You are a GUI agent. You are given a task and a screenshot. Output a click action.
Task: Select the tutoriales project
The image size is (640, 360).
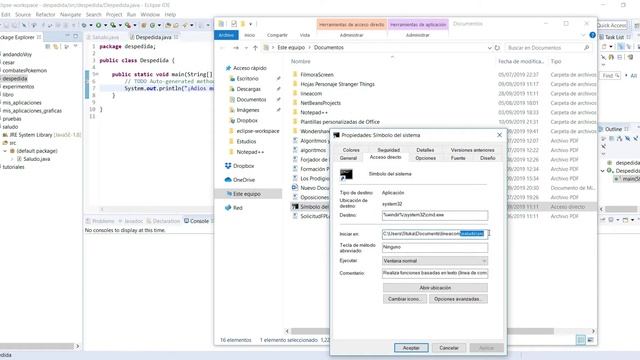point(13,167)
